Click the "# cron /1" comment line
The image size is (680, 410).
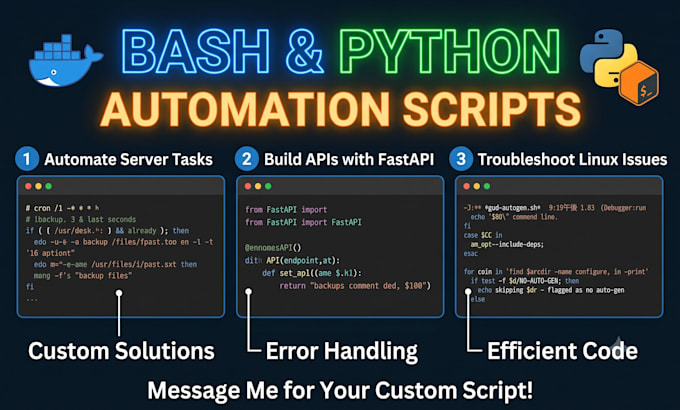[62, 208]
